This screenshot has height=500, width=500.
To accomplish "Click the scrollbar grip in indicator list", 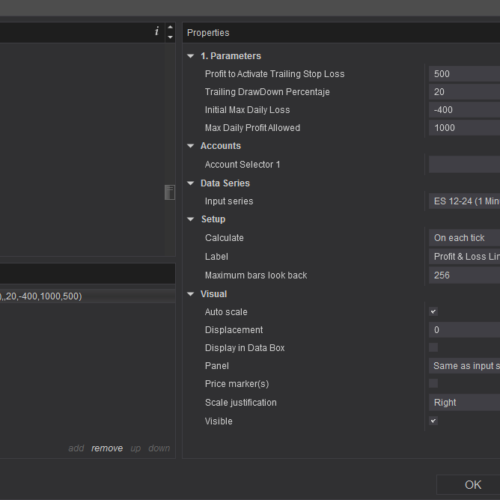I will pyautogui.click(x=170, y=192).
